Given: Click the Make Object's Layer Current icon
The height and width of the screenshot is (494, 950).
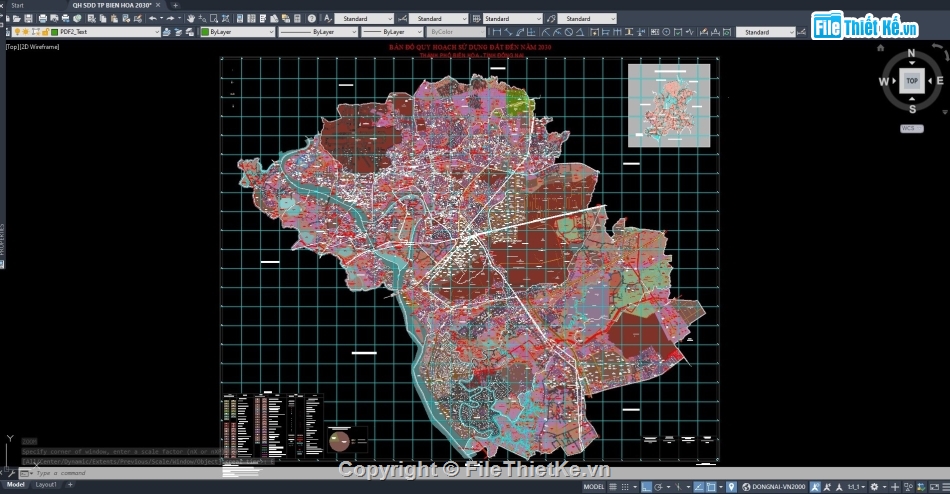Looking at the screenshot, I should [167, 32].
